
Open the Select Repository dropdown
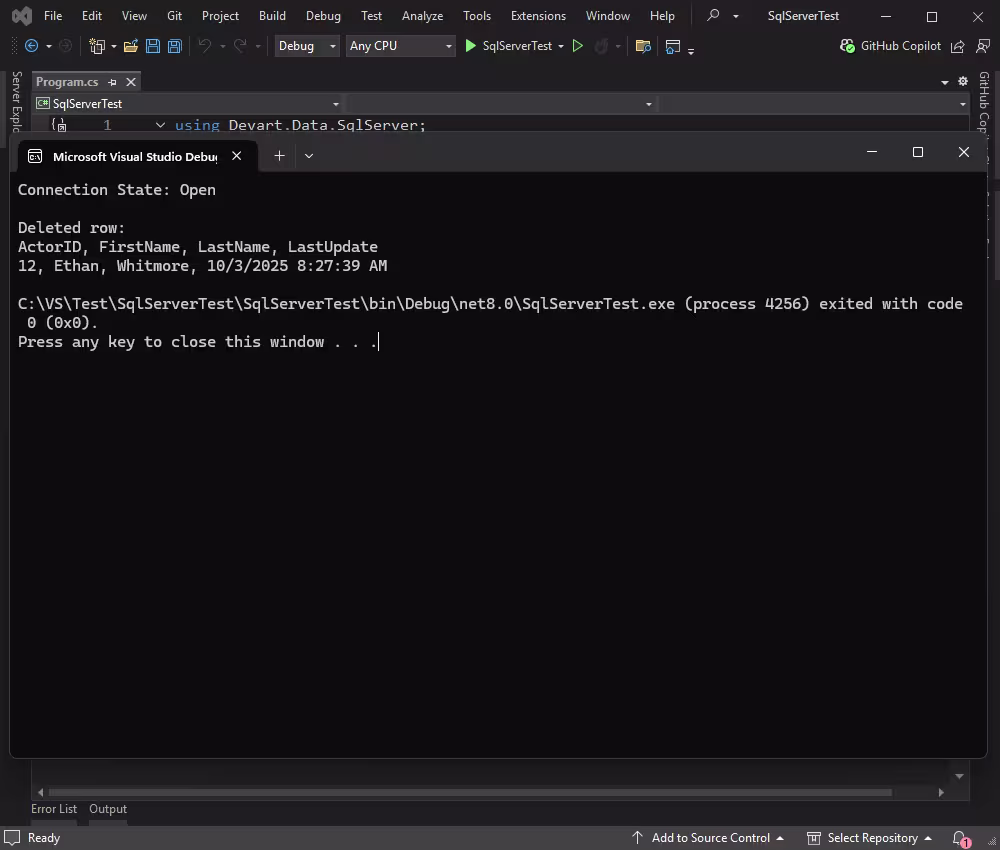869,838
